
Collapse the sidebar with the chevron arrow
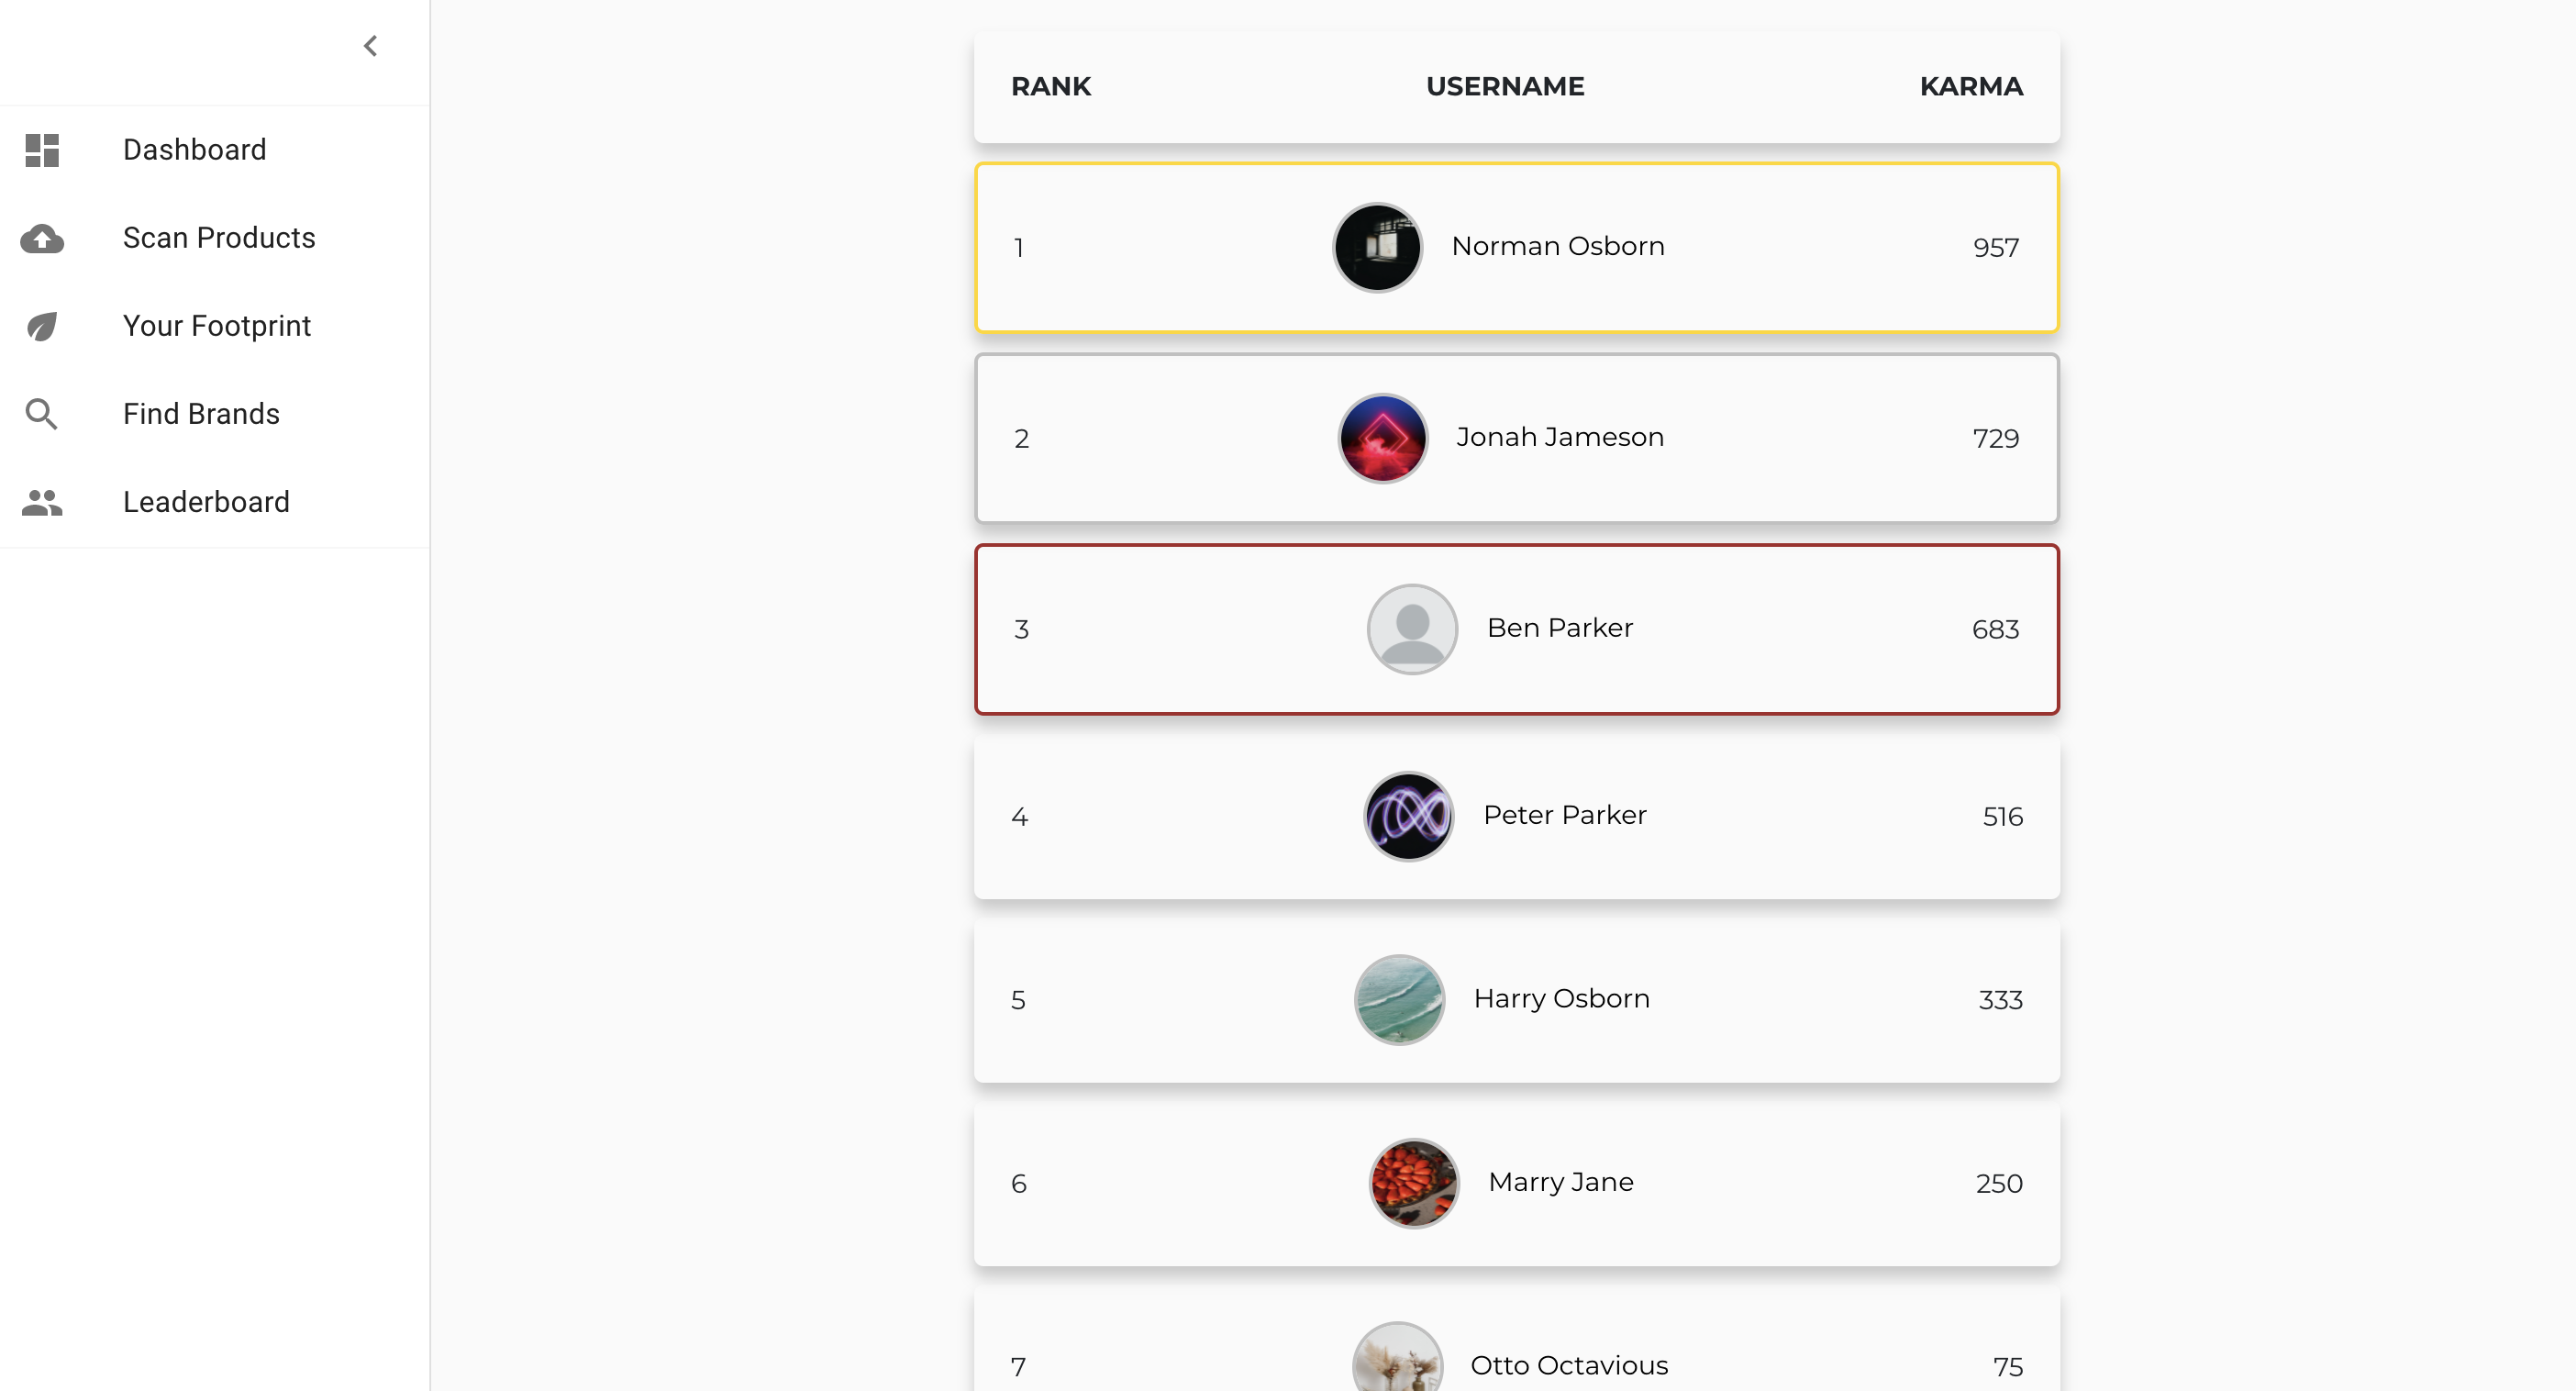[x=370, y=46]
